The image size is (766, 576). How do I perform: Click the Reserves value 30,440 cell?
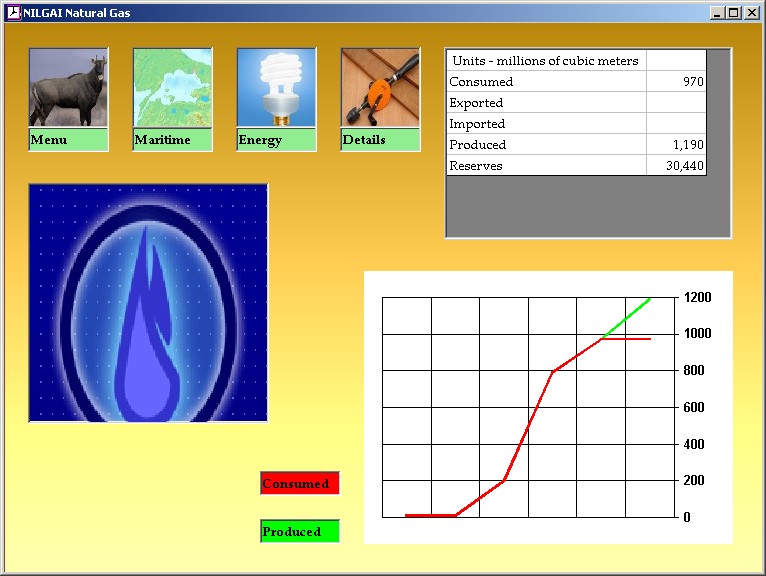click(676, 166)
